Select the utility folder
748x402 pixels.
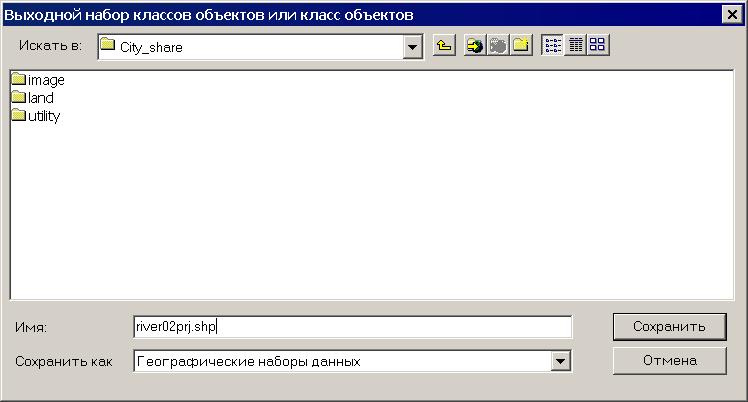click(x=36, y=116)
